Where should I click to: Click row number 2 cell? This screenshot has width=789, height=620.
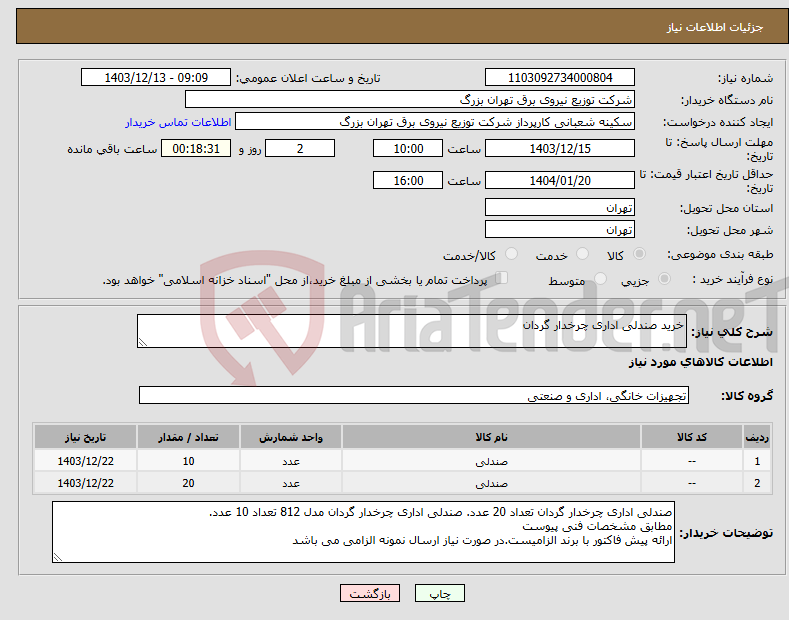pyautogui.click(x=757, y=483)
